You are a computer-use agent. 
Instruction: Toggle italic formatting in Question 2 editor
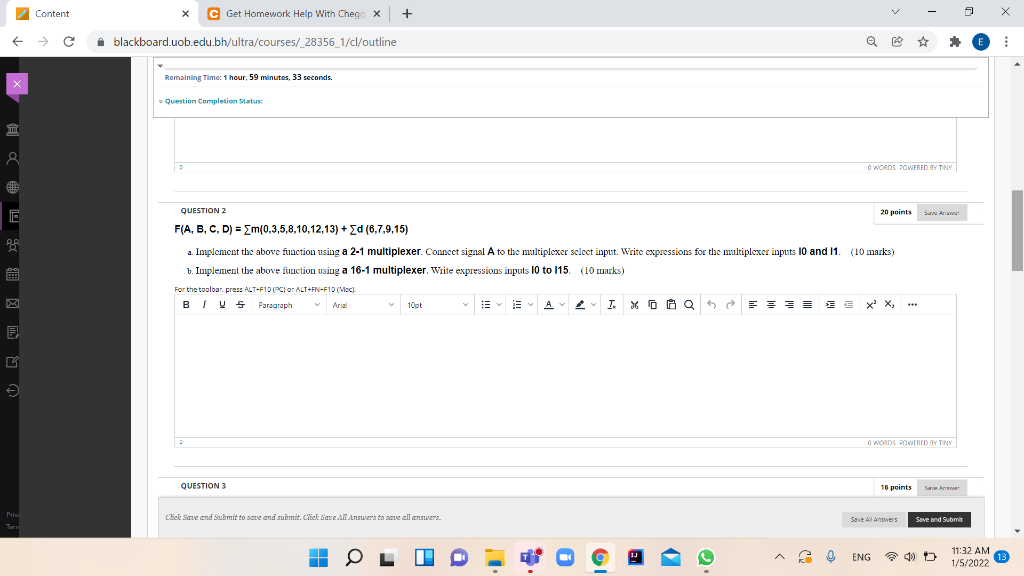(204, 304)
